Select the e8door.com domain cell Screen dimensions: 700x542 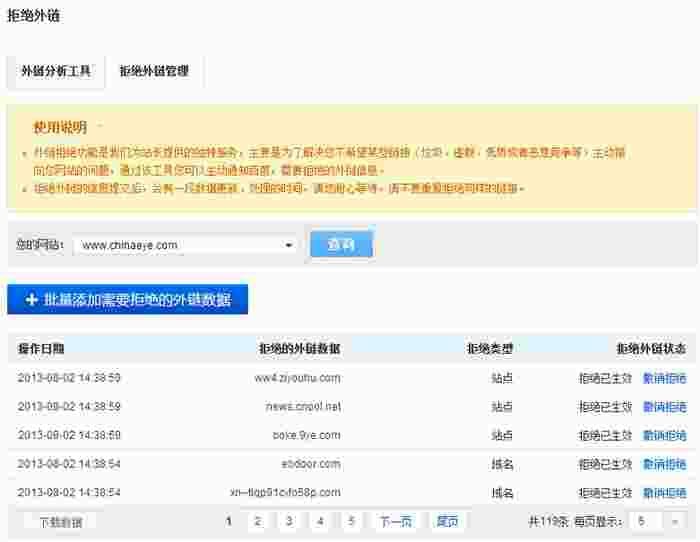[x=311, y=464]
